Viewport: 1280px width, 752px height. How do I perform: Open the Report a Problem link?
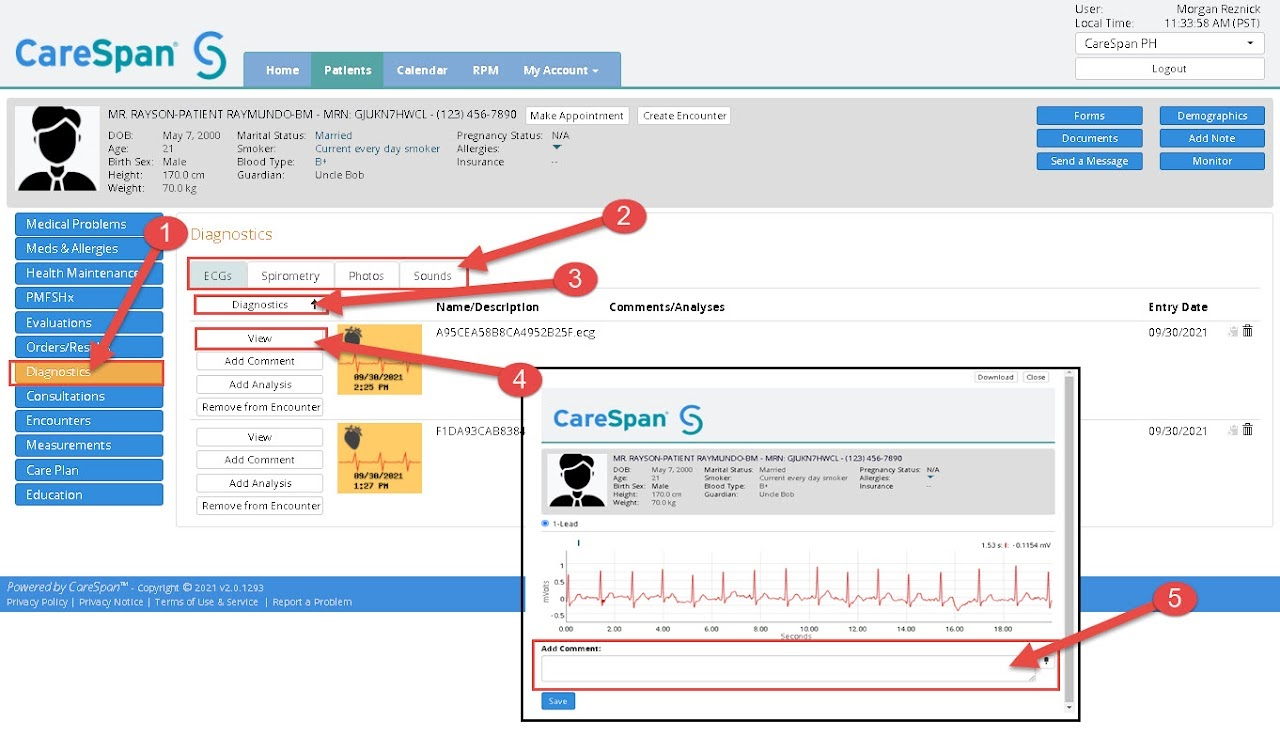tap(312, 602)
